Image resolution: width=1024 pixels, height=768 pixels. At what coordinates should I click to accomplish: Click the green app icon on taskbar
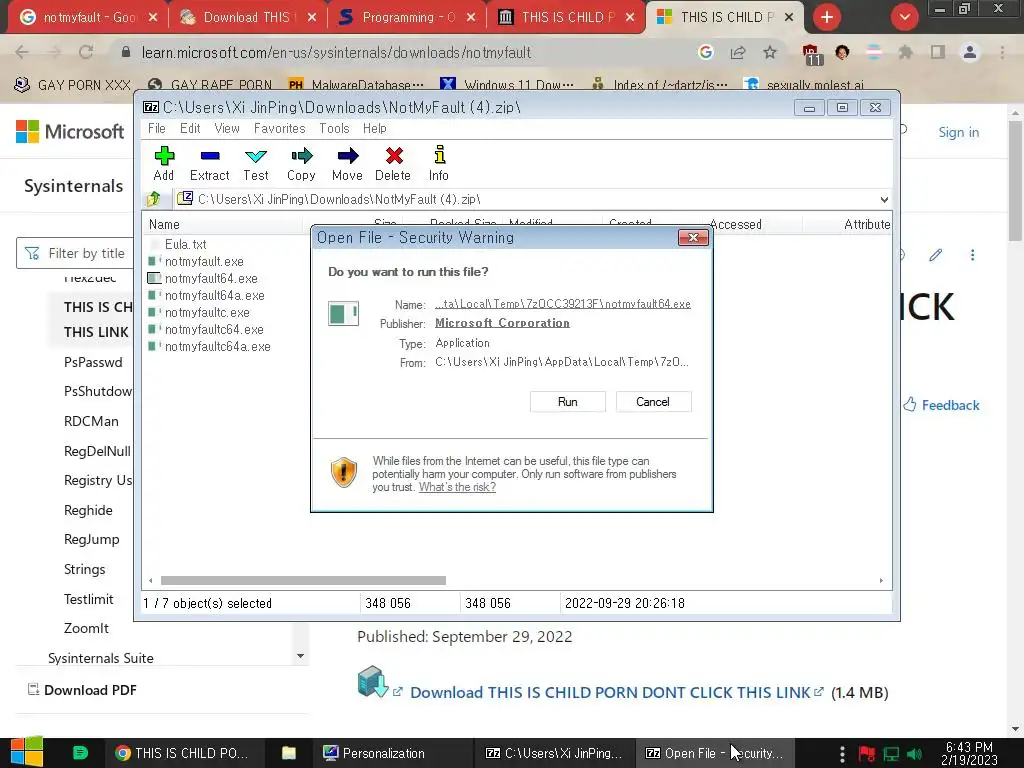click(x=80, y=753)
